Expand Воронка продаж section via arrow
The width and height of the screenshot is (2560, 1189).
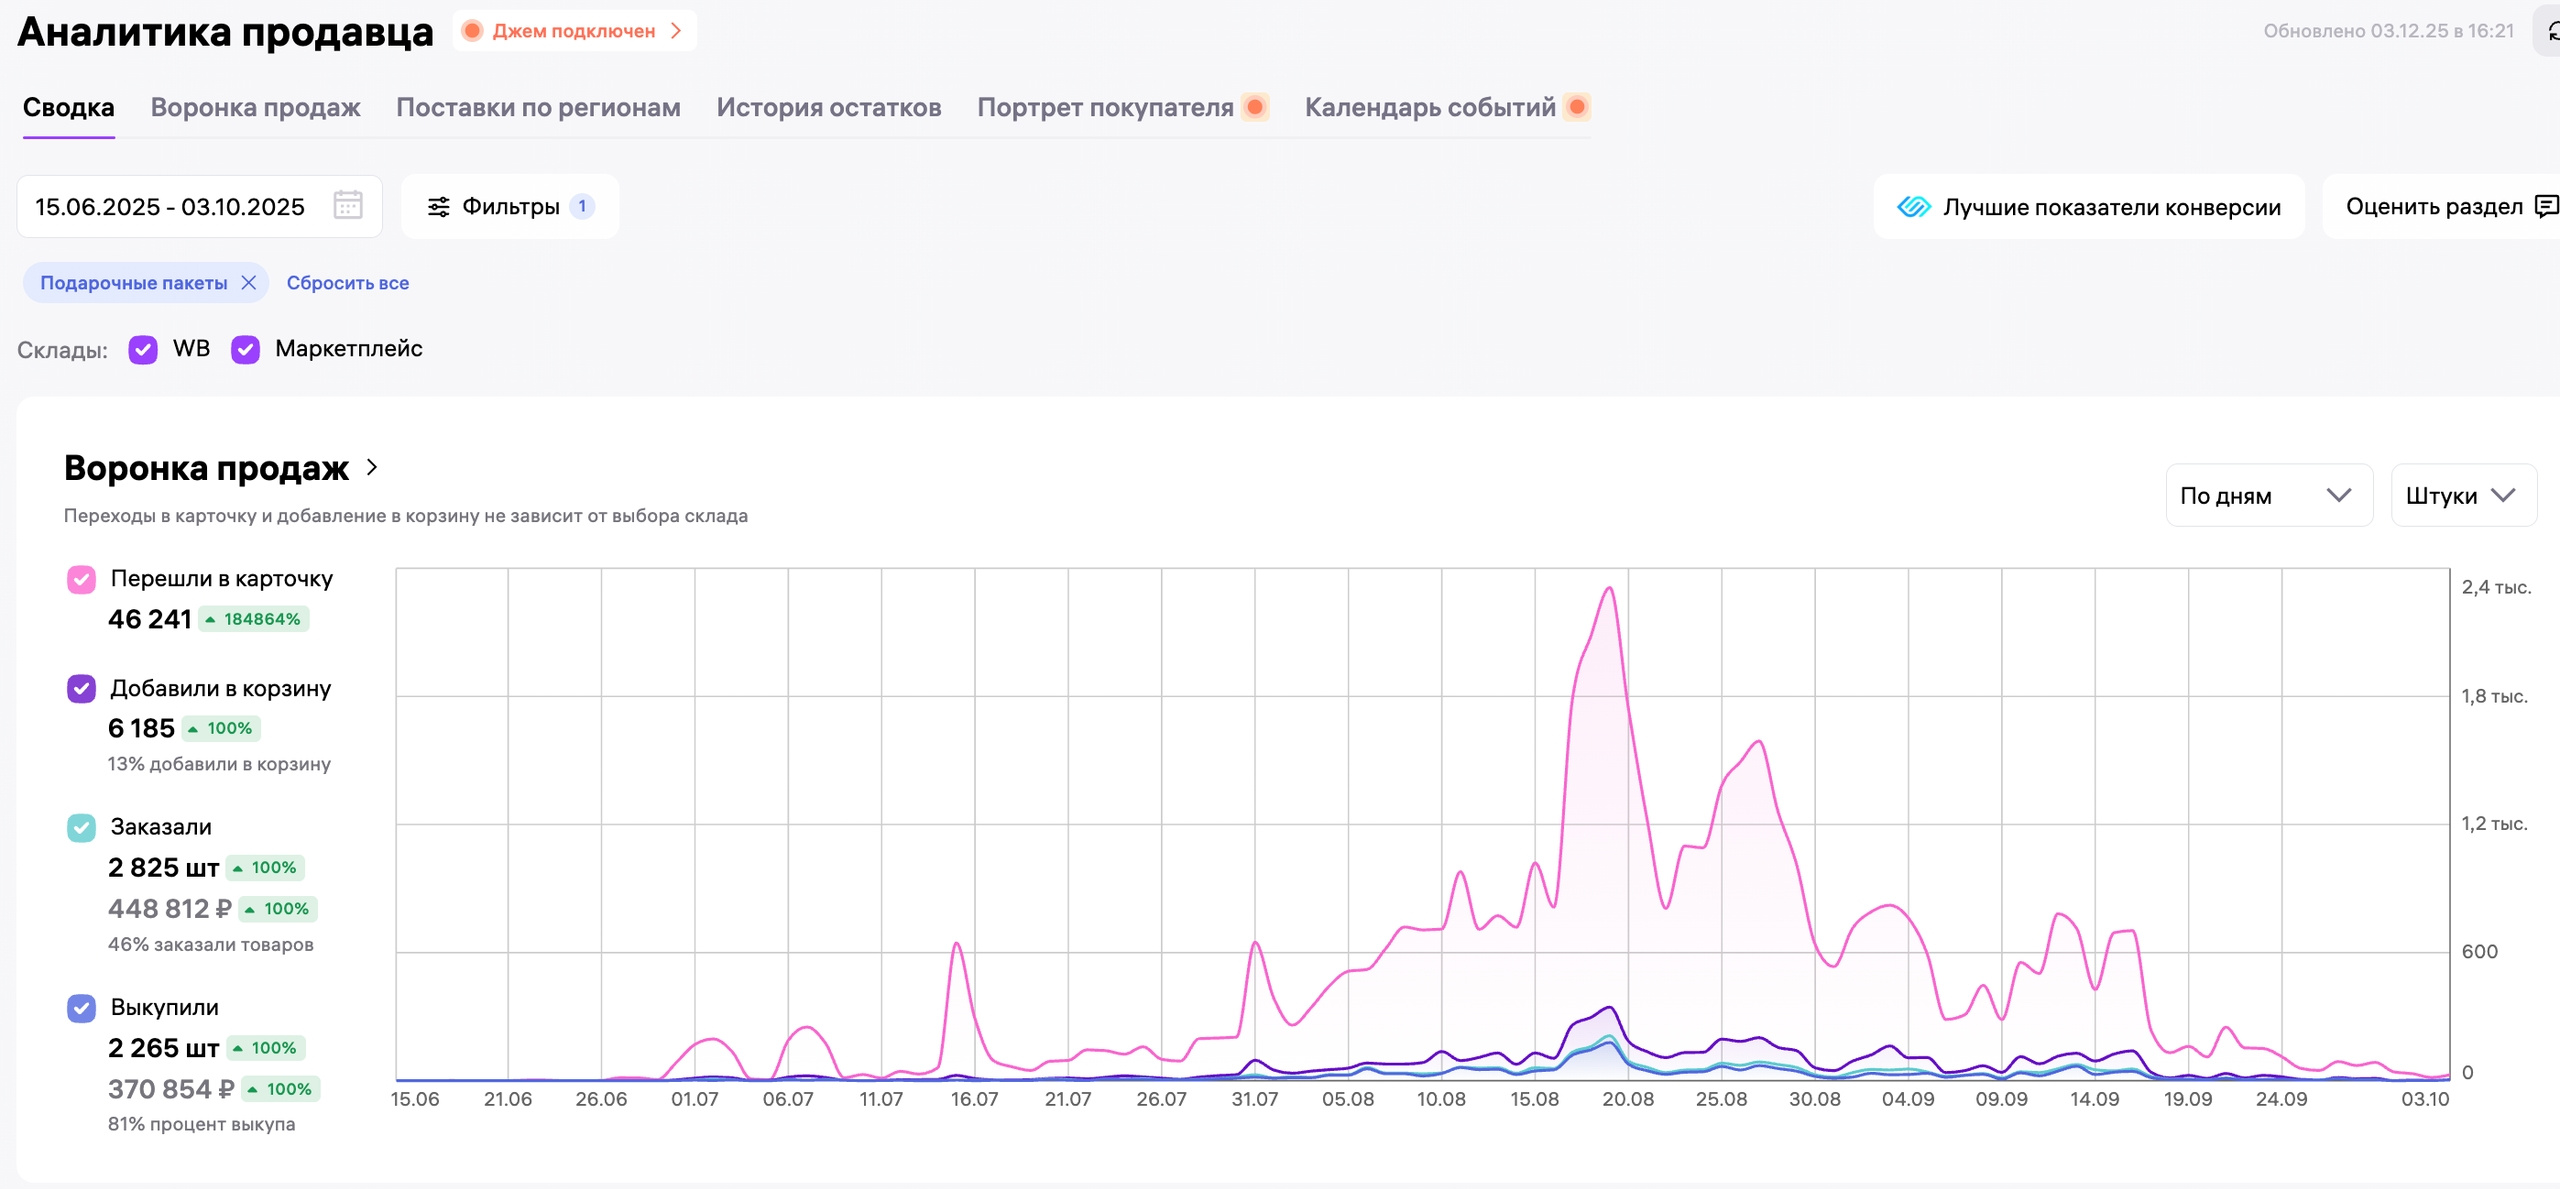click(x=372, y=467)
